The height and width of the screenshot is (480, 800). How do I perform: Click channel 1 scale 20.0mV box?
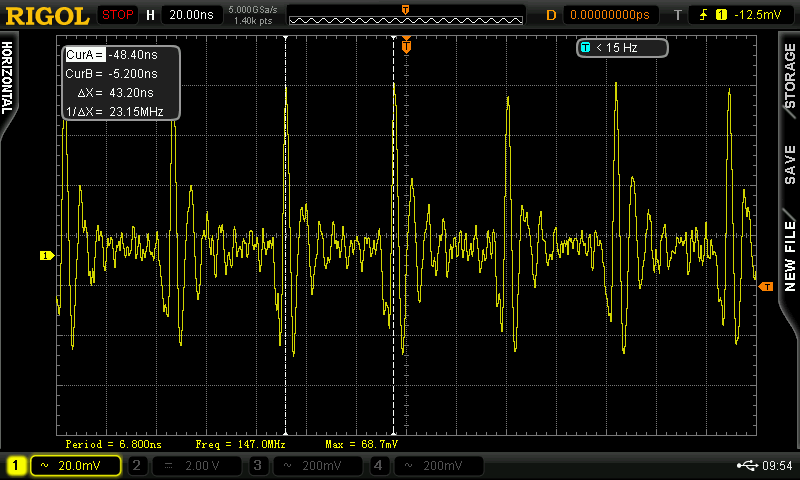76,465
